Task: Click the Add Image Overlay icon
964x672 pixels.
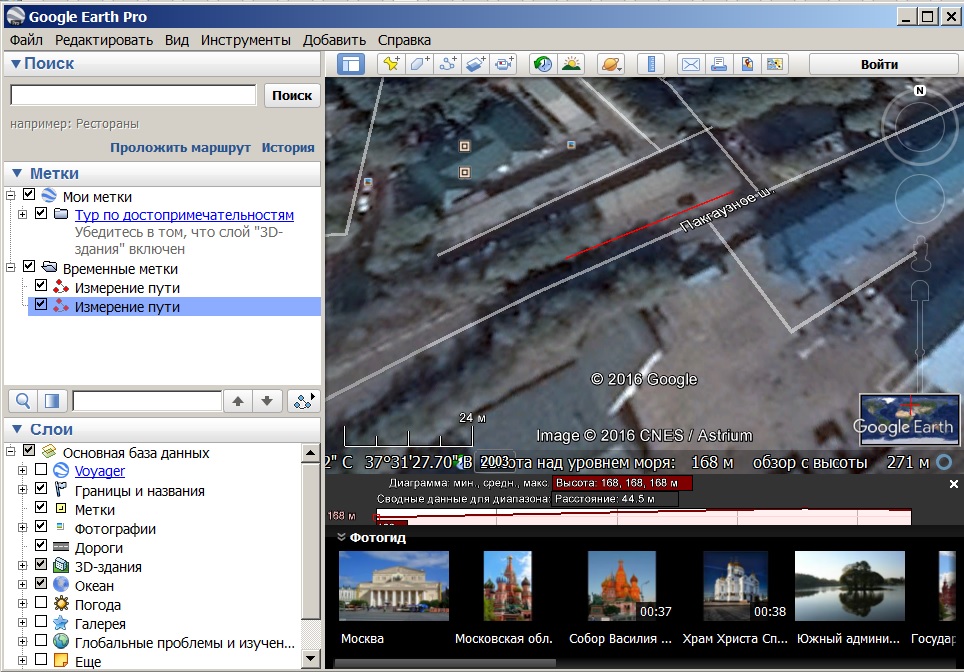Action: click(476, 64)
